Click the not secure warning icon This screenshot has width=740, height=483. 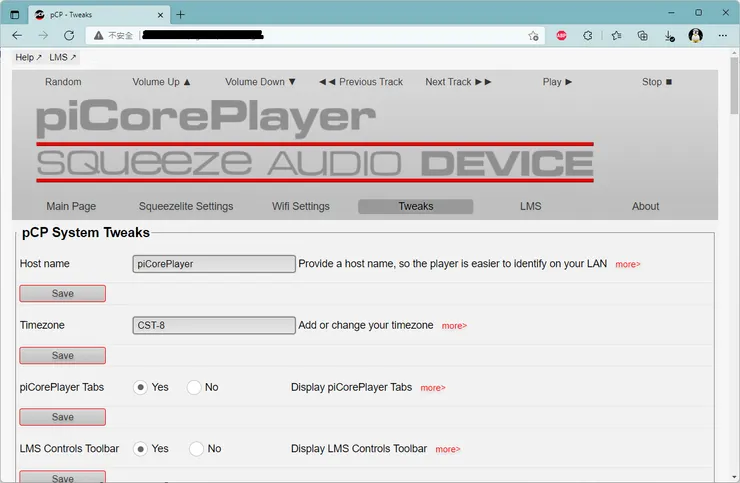click(x=98, y=35)
